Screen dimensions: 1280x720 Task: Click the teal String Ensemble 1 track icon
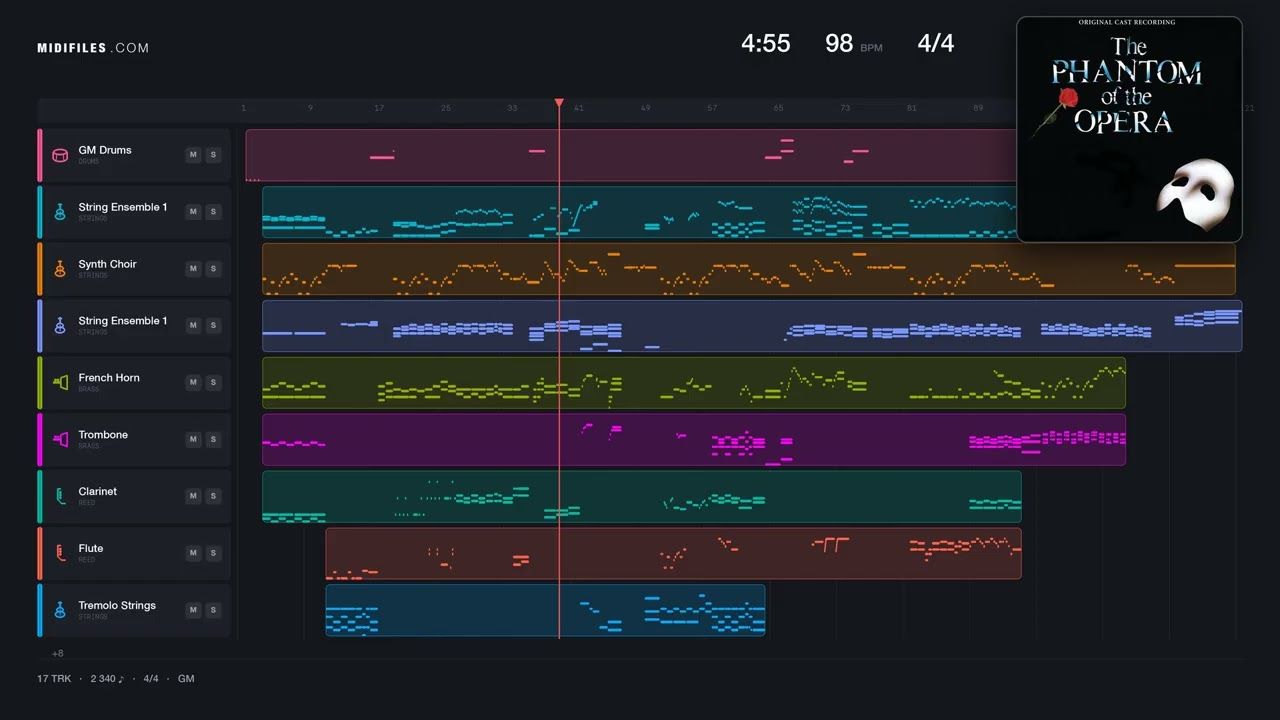click(60, 212)
